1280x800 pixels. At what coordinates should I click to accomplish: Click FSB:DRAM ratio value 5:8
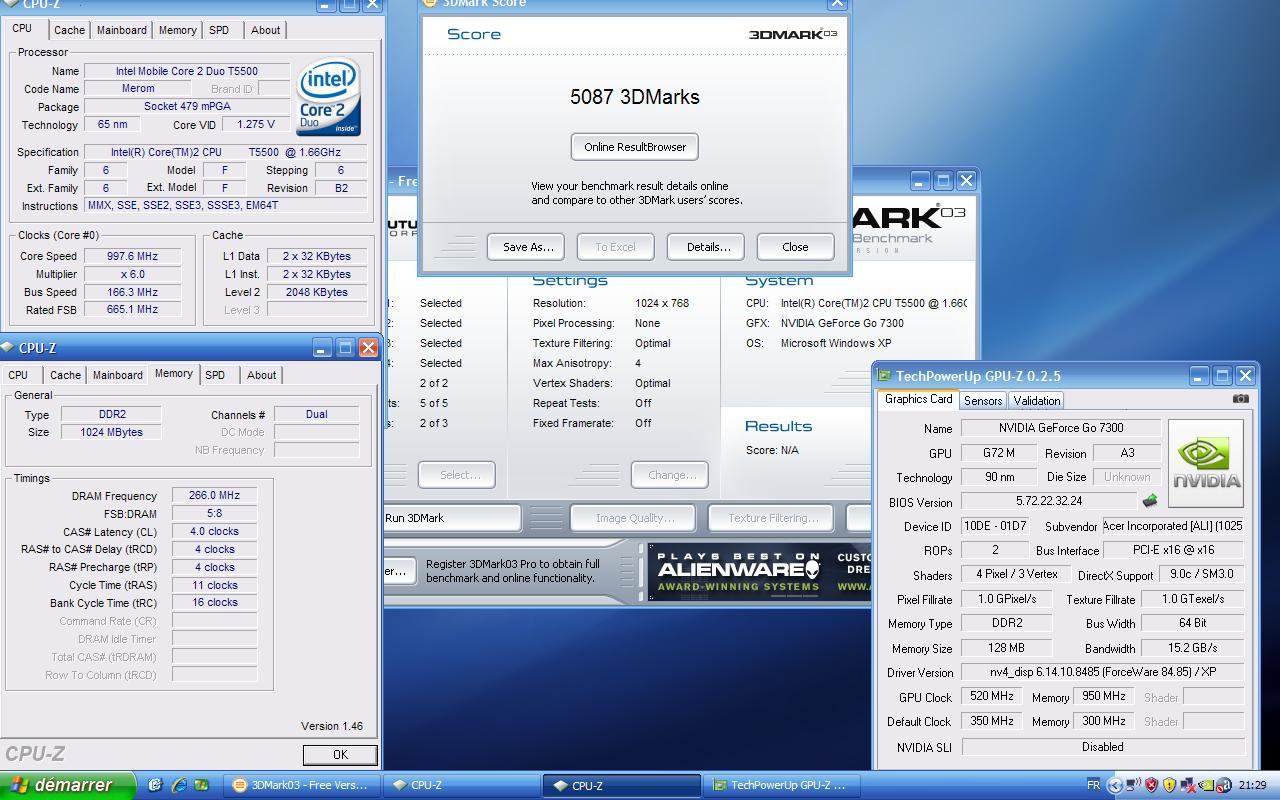click(x=215, y=513)
